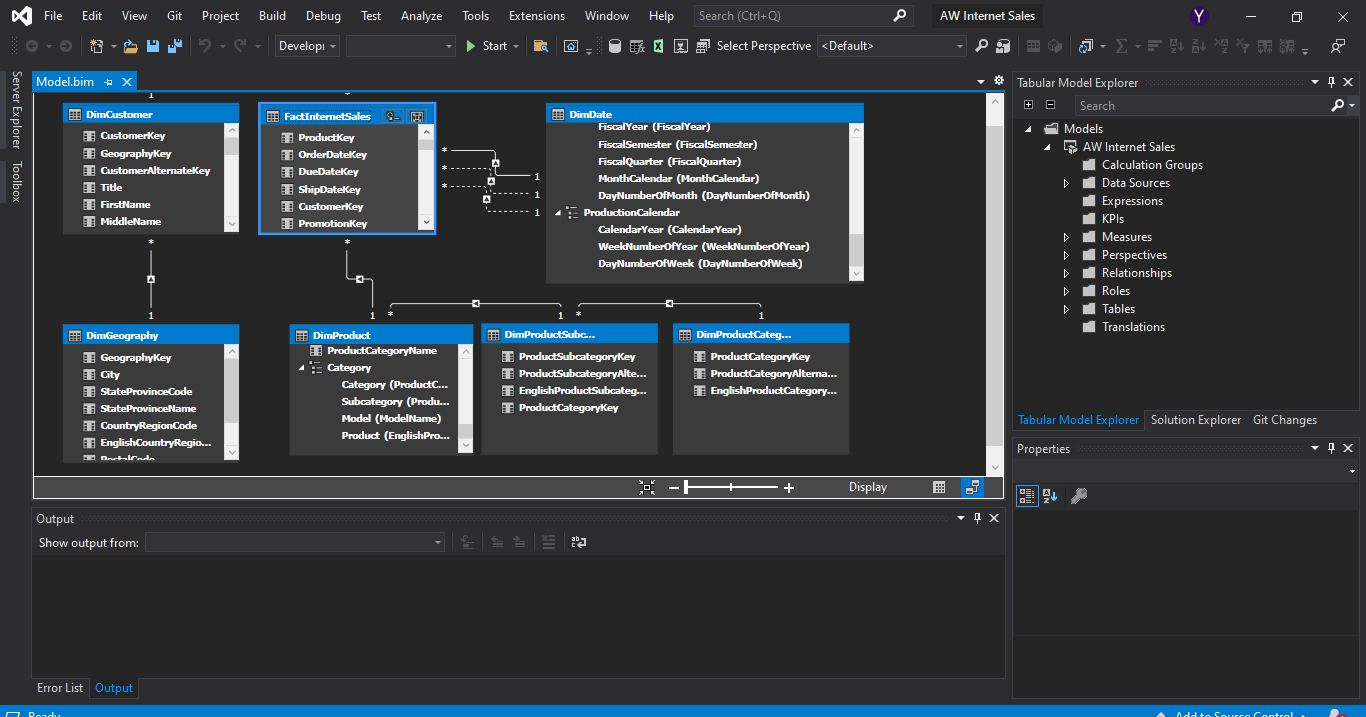Viewport: 1366px width, 717px height.
Task: Expand the Tables node
Action: [x=1066, y=309]
